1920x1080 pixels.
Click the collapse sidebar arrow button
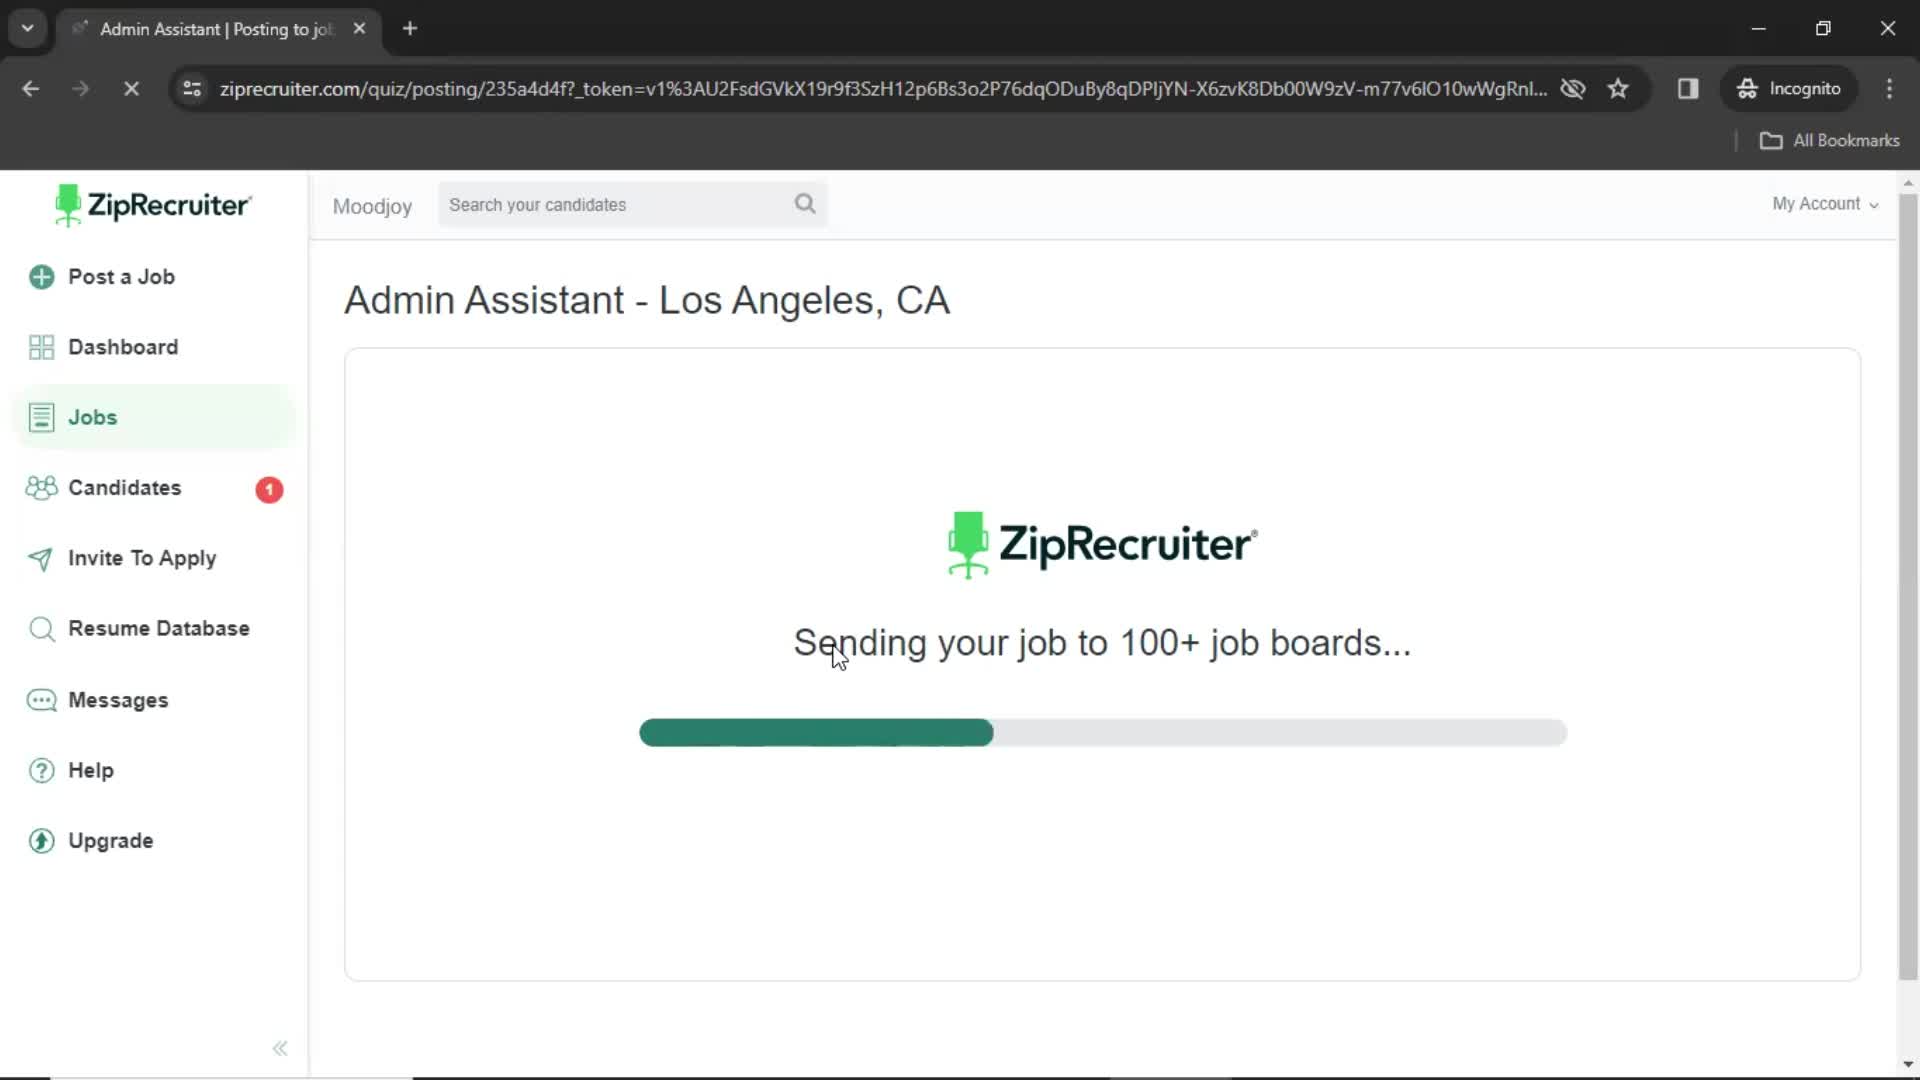tap(278, 1047)
